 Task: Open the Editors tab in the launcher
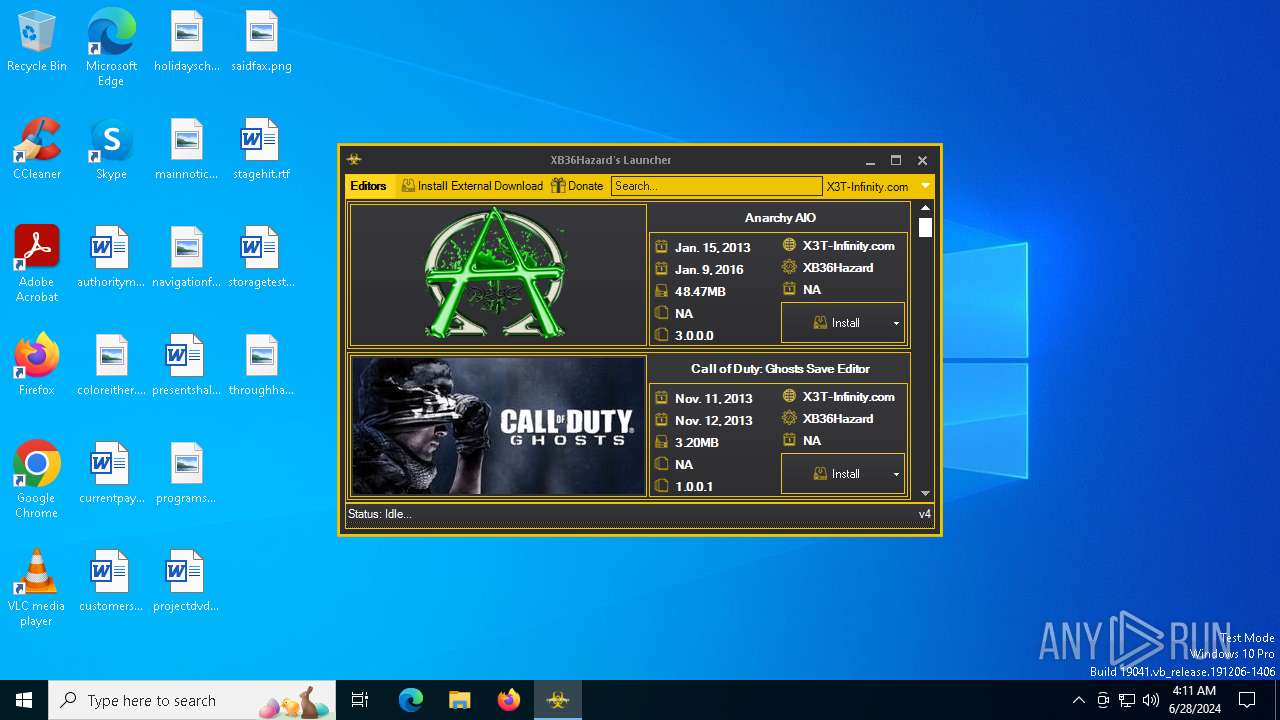[x=368, y=186]
